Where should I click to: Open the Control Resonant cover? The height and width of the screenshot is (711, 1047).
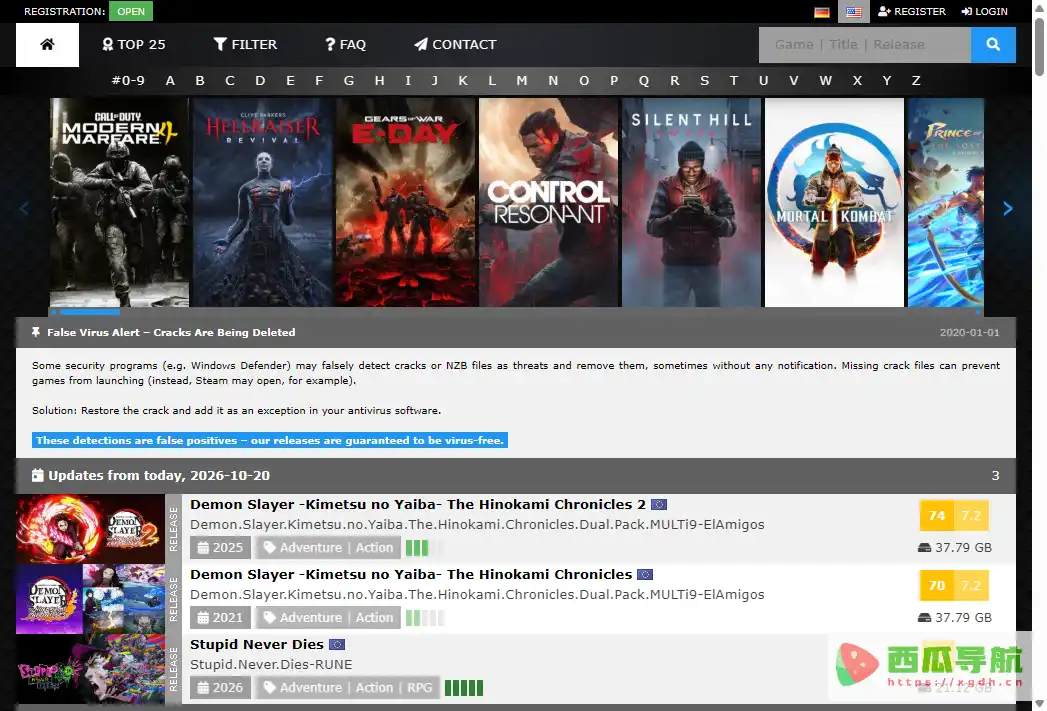click(x=549, y=202)
